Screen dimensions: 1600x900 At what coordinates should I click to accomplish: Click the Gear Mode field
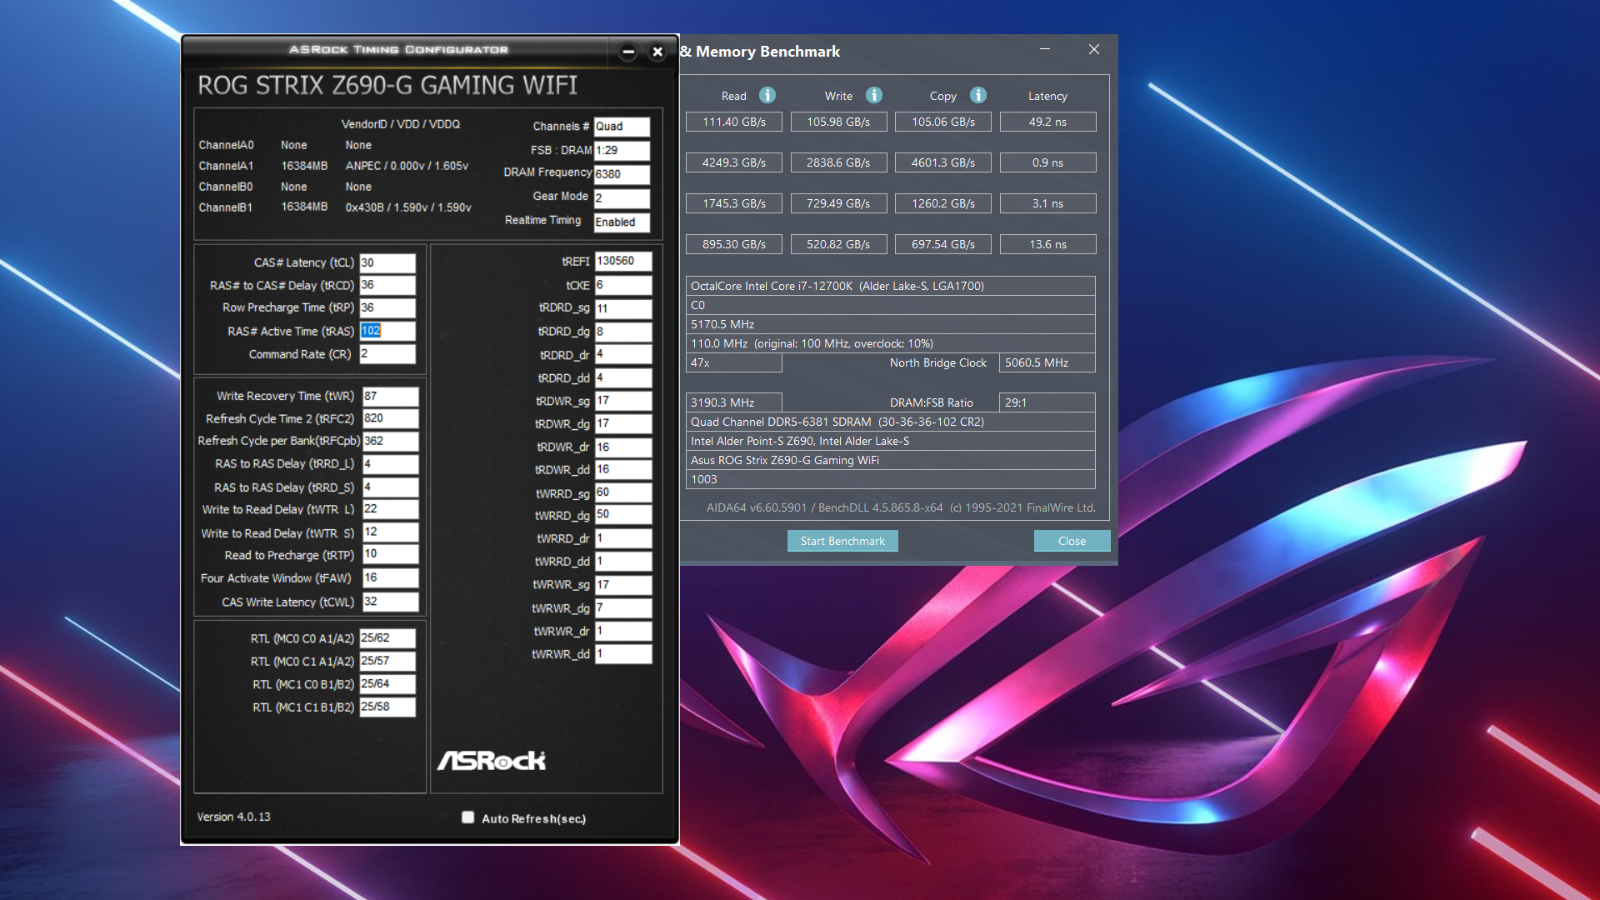(622, 198)
